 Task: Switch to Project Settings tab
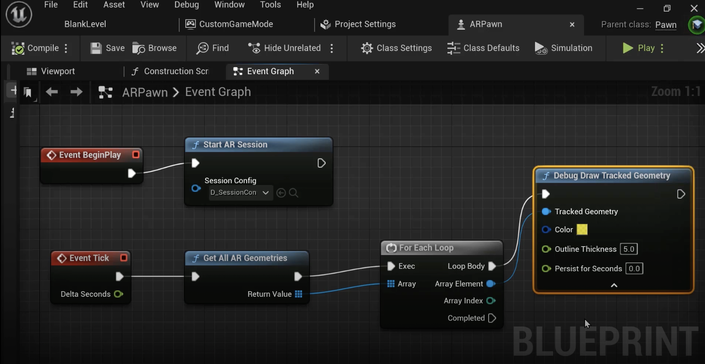358,24
